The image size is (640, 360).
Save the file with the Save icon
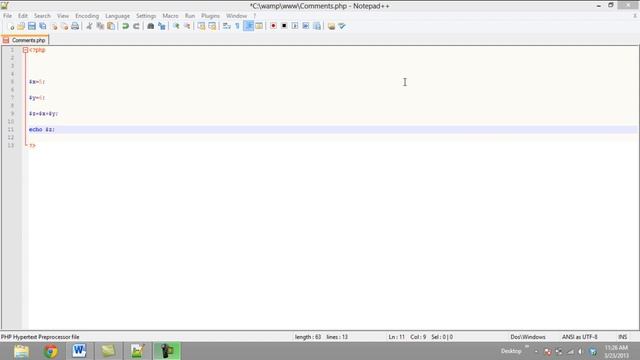pos(31,26)
